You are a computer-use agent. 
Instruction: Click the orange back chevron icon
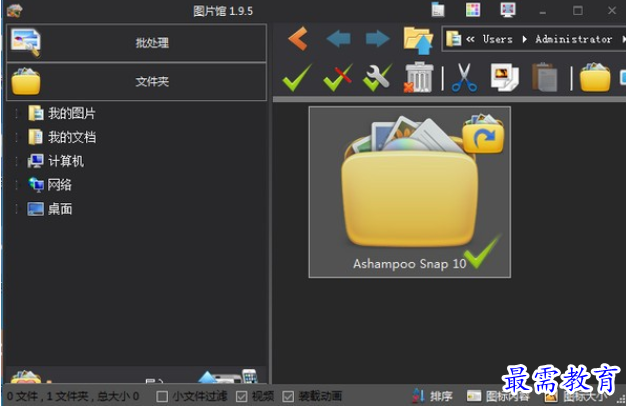click(x=298, y=39)
